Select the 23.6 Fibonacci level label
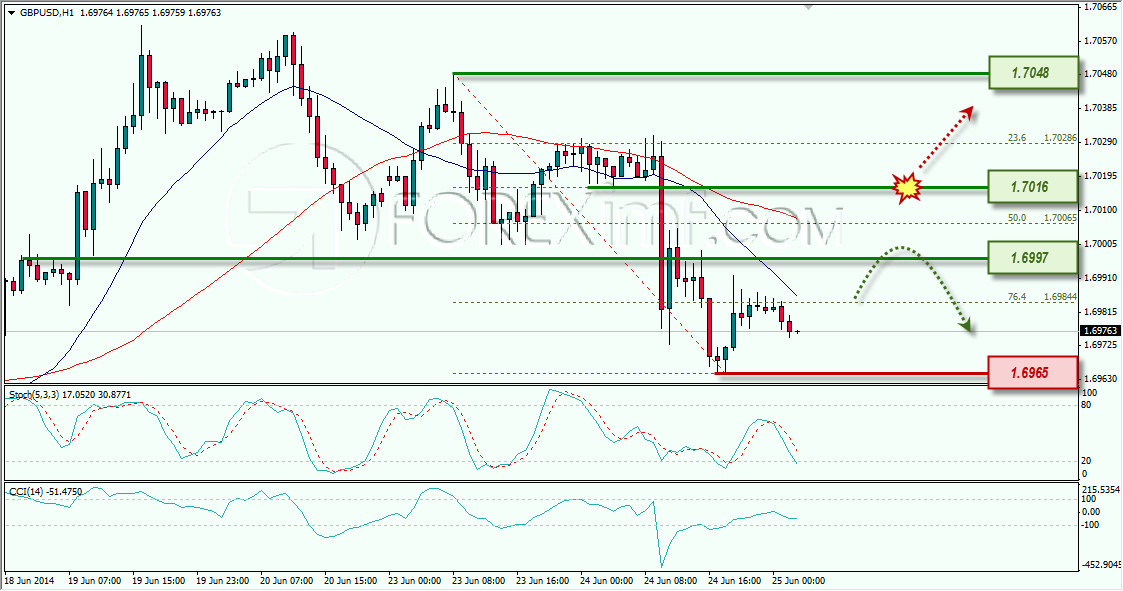The width and height of the screenshot is (1123, 591). click(1018, 138)
